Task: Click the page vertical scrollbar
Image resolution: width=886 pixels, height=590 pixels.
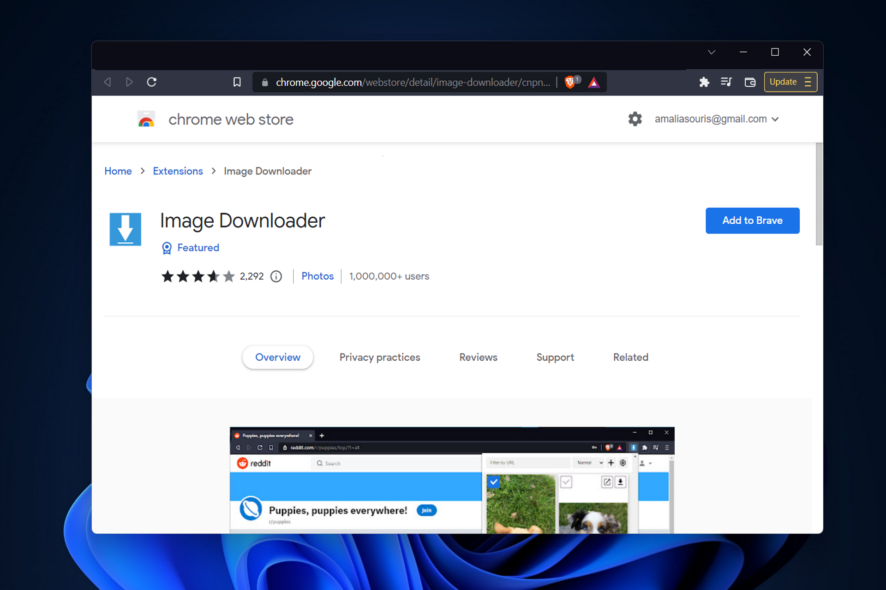Action: pyautogui.click(x=819, y=194)
